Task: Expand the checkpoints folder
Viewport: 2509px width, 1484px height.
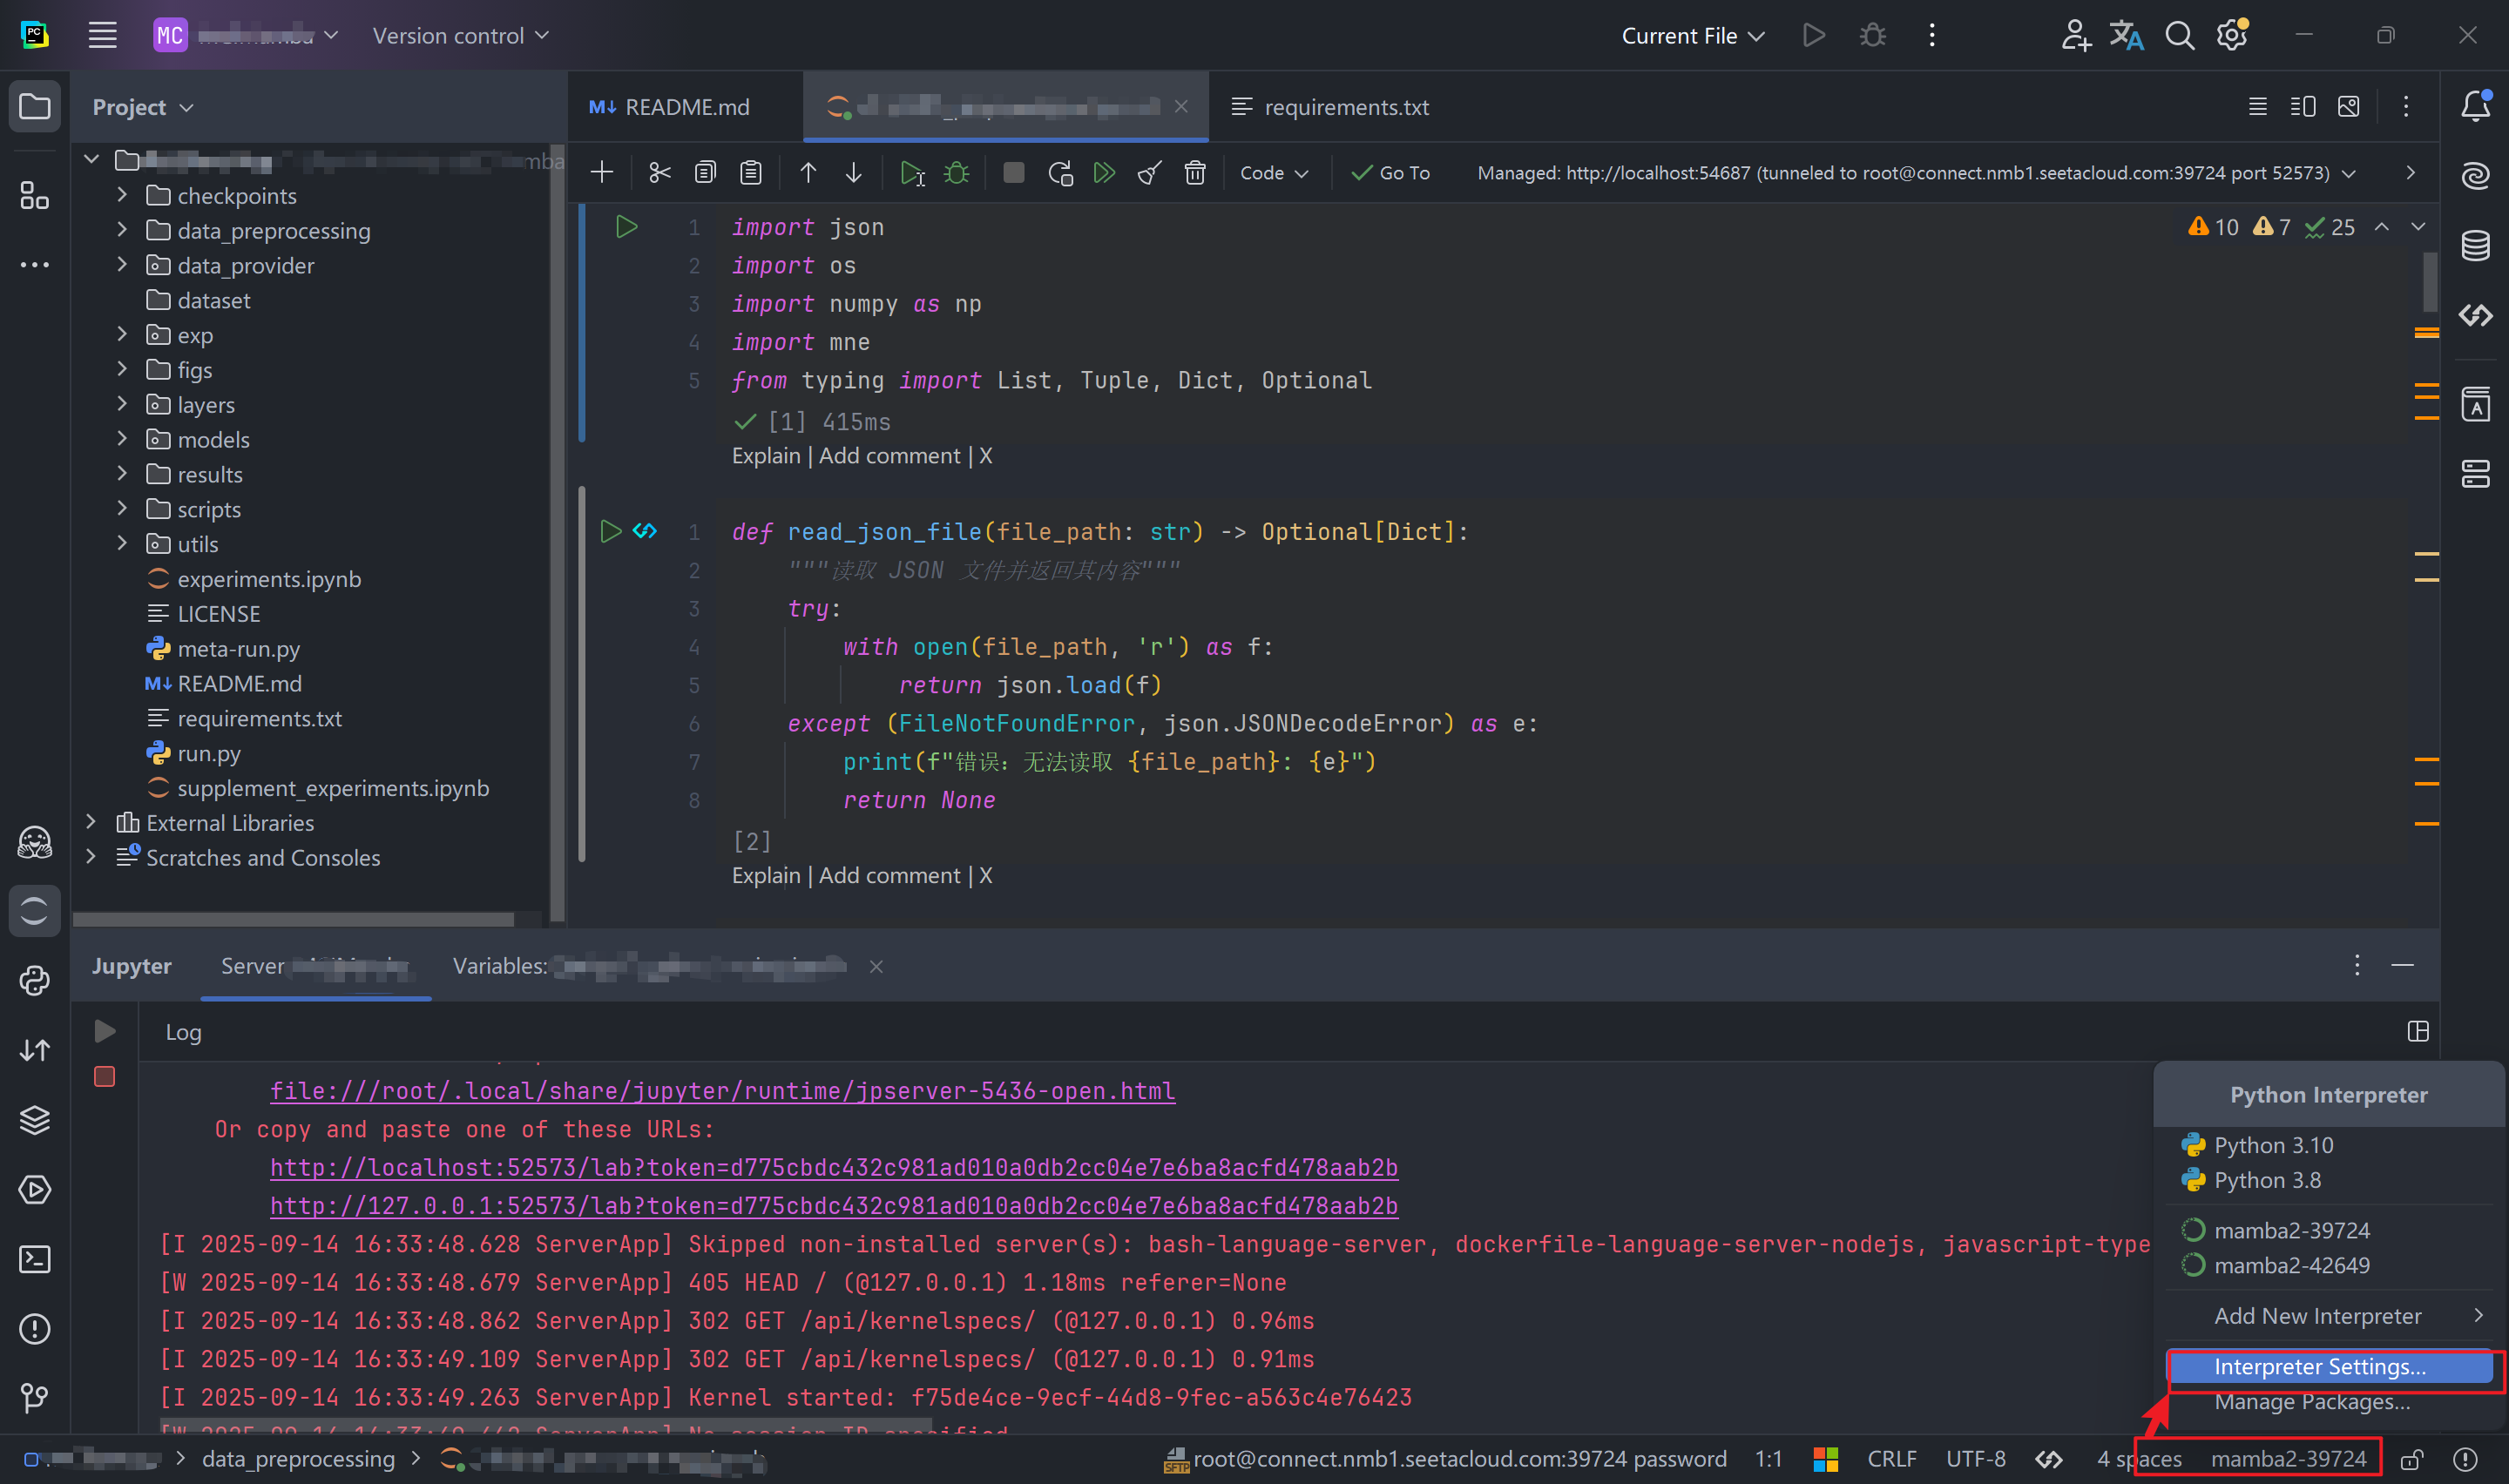Action: [x=122, y=194]
